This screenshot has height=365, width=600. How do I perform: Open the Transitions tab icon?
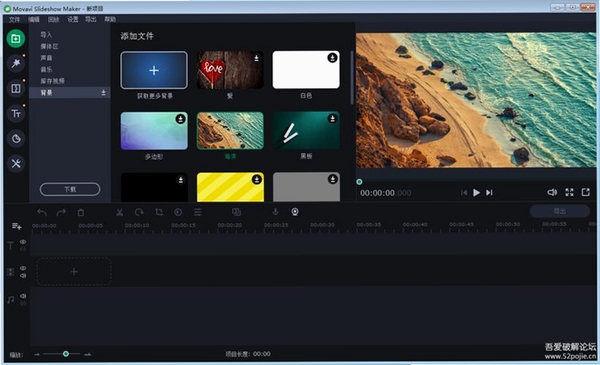click(x=16, y=89)
